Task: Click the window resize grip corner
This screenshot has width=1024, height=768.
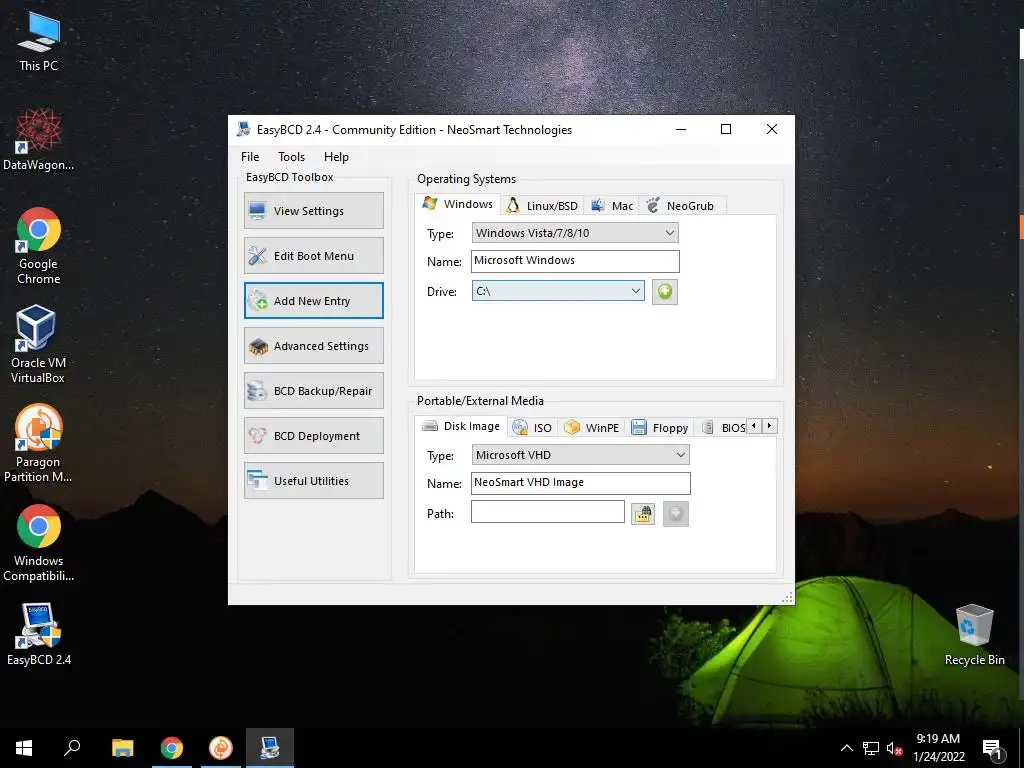Action: tap(788, 597)
